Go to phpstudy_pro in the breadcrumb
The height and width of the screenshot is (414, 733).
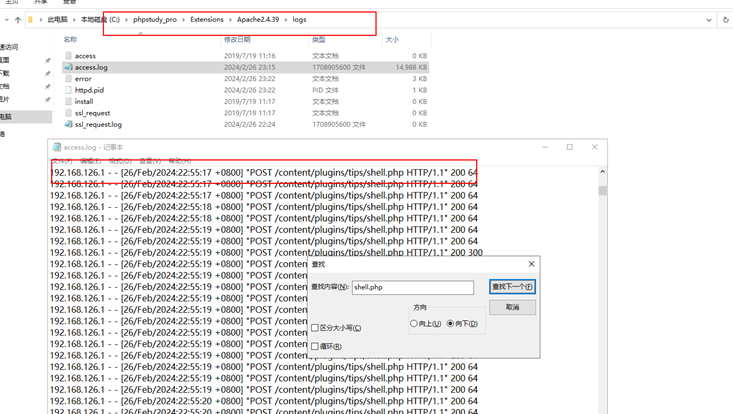pyautogui.click(x=155, y=20)
